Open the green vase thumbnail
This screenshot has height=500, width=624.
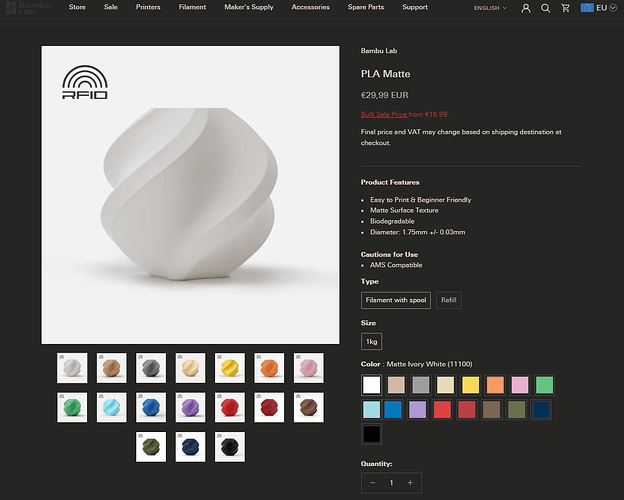[72, 407]
